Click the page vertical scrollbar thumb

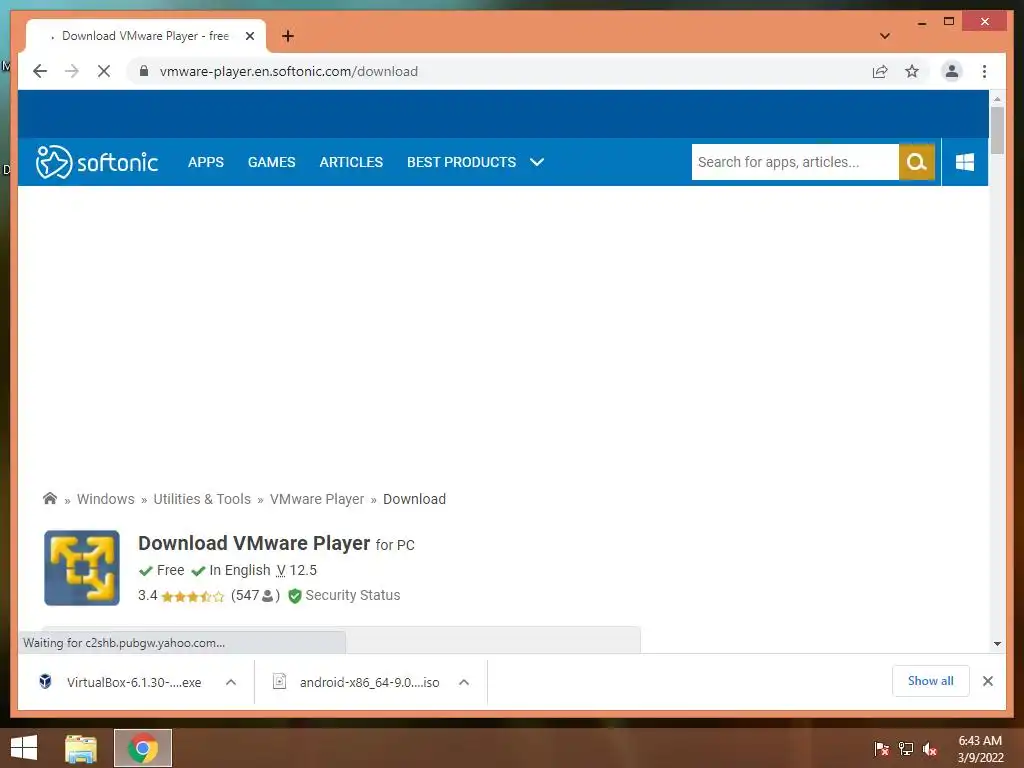997,131
